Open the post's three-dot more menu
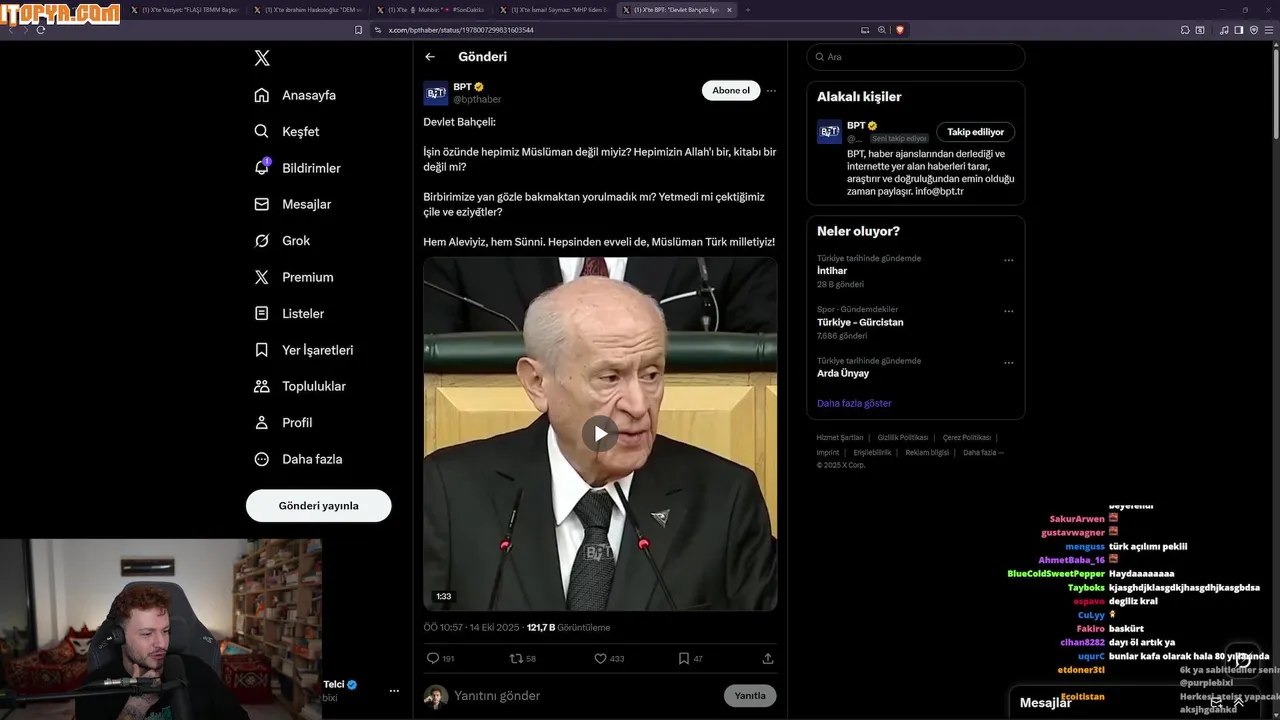Screen dimensions: 1280x720 tap(771, 90)
